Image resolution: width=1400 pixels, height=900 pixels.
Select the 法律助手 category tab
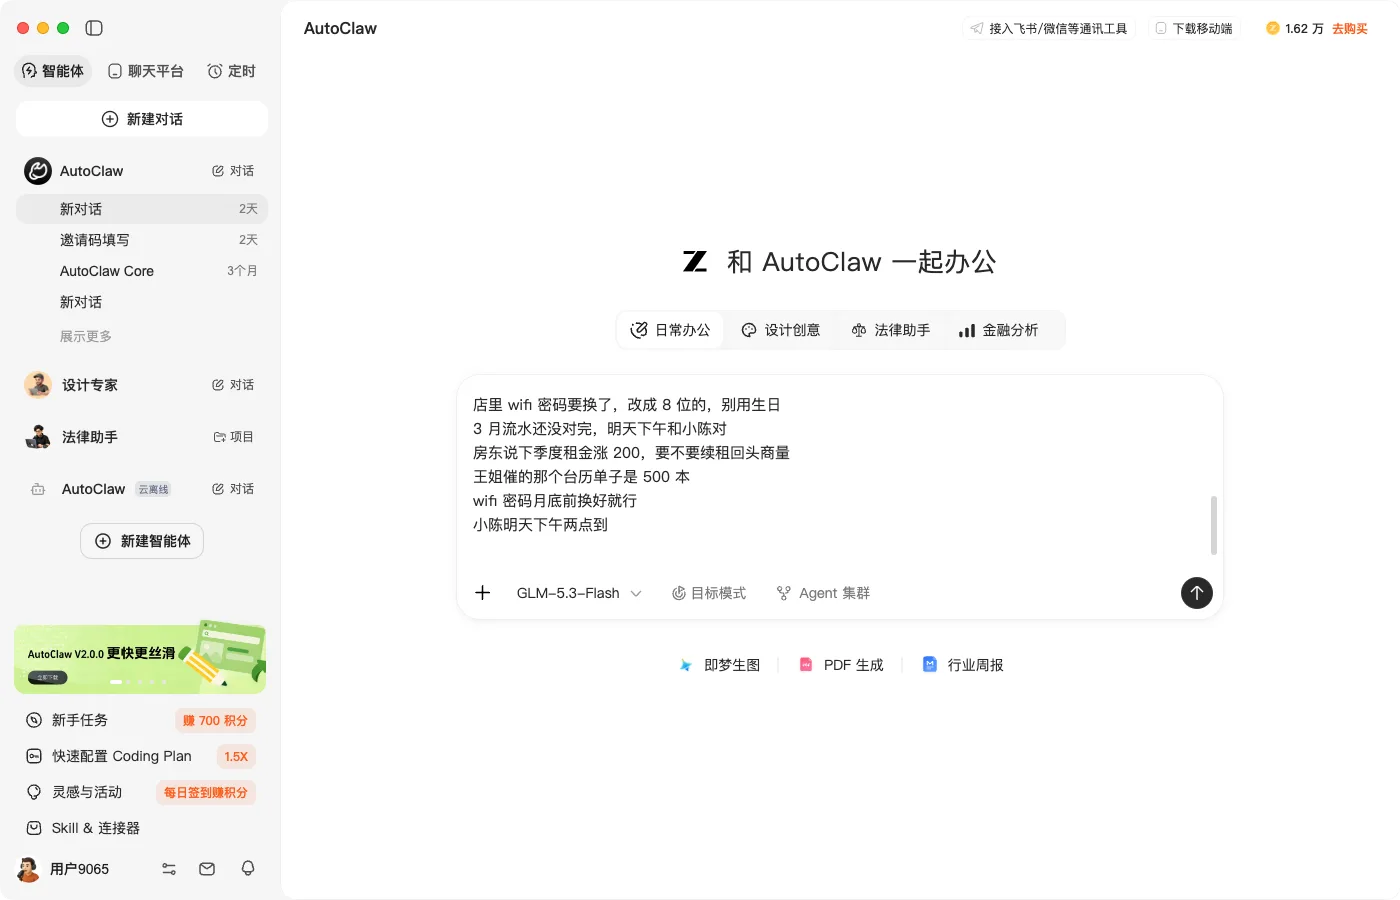point(890,330)
